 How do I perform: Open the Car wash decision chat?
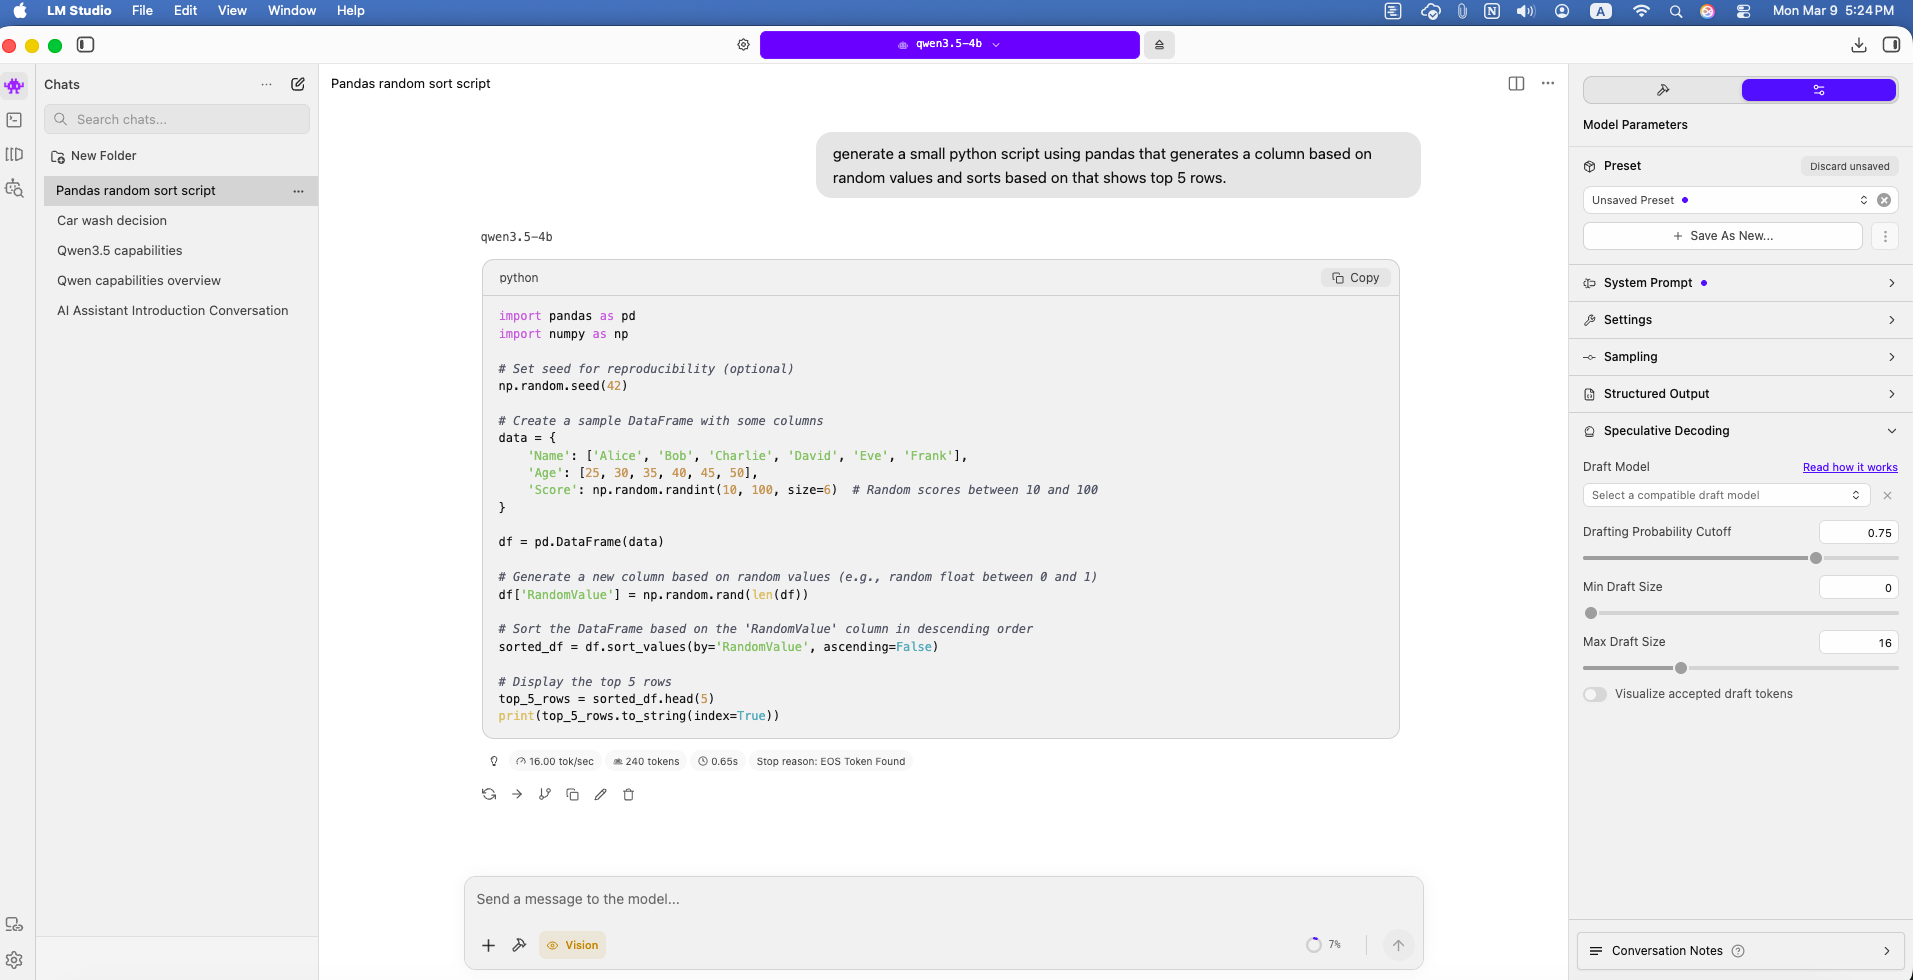click(x=112, y=221)
